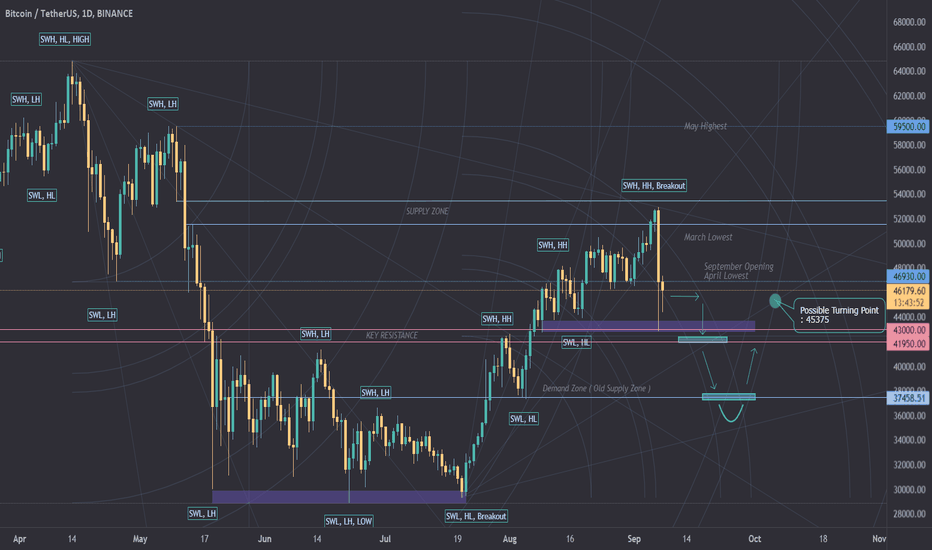932x550 pixels.
Task: Click 50000.00 on the price axis
Action: 909,244
